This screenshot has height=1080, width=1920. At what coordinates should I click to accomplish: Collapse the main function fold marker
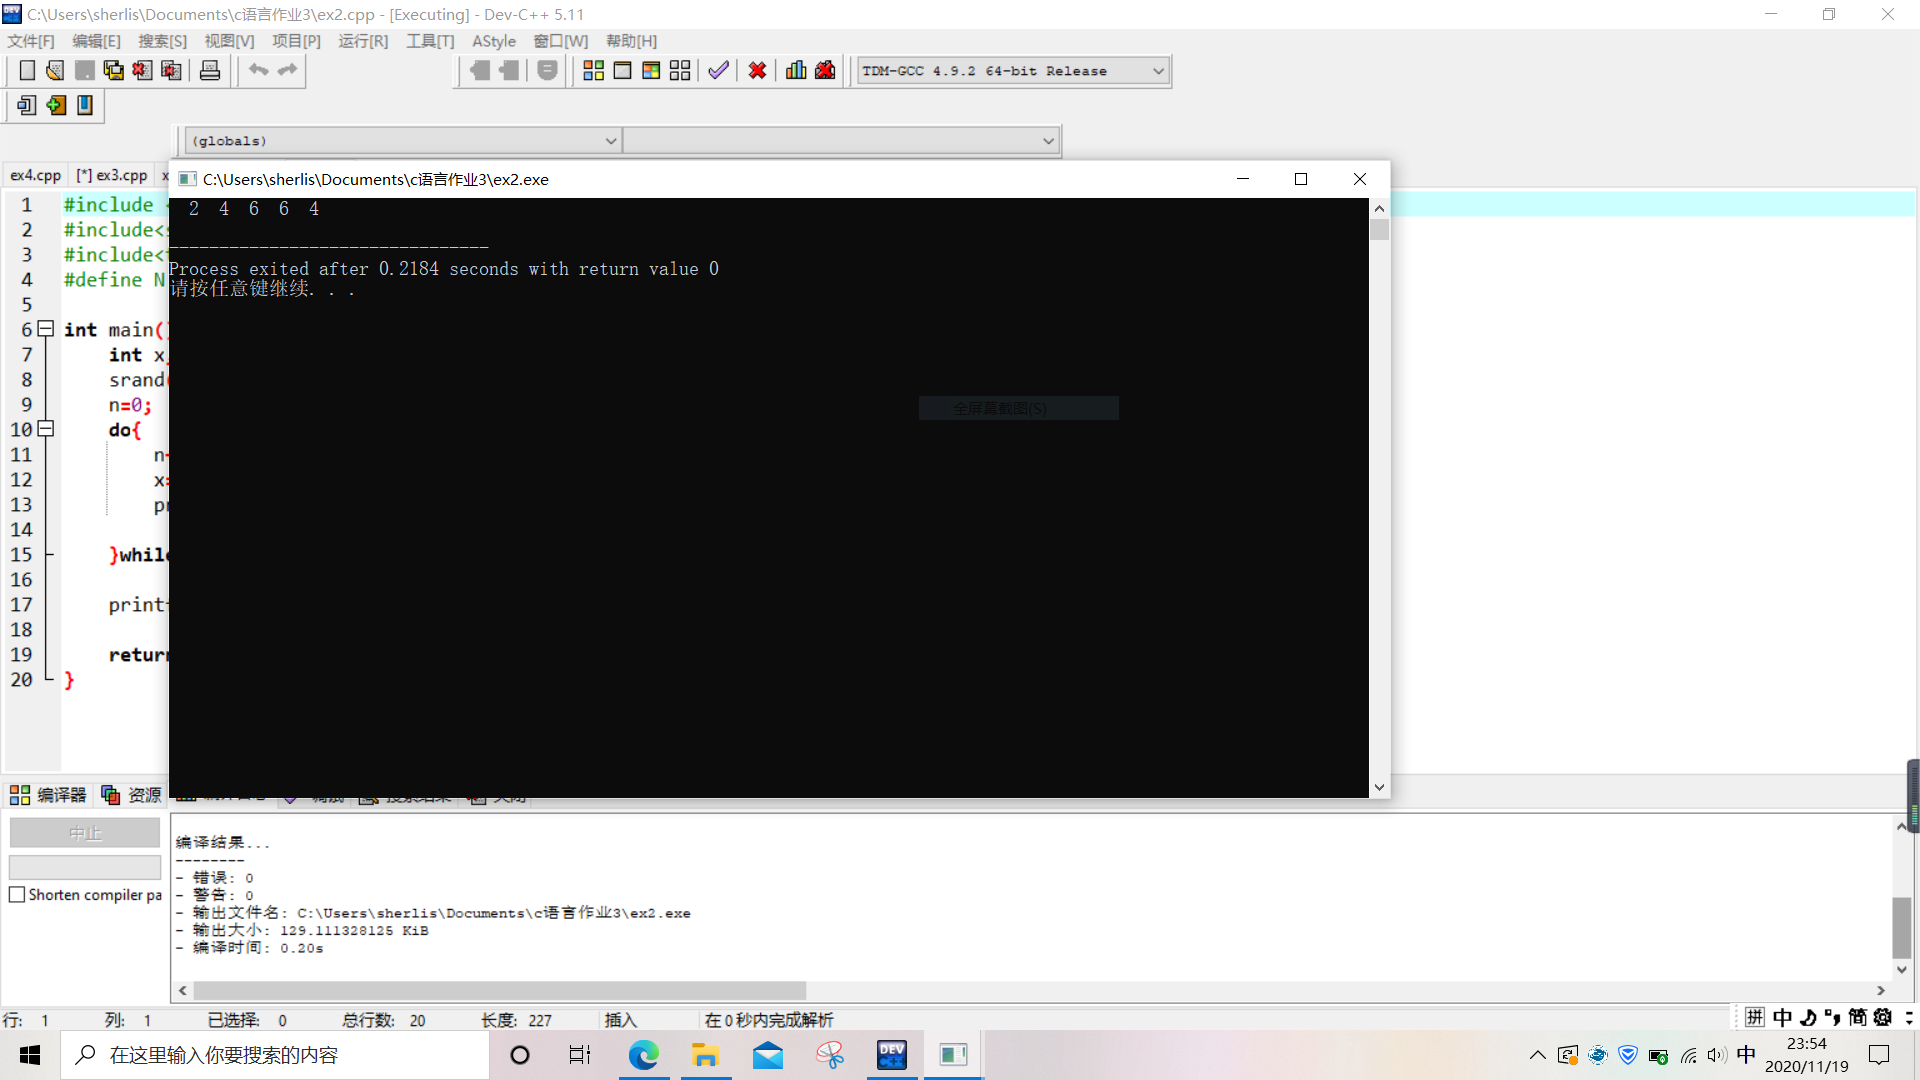[45, 329]
